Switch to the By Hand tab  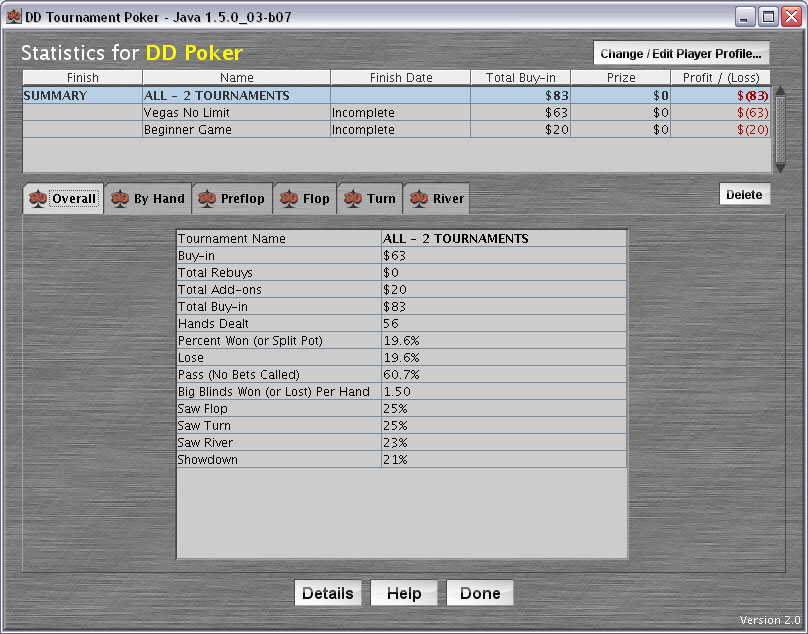(158, 199)
